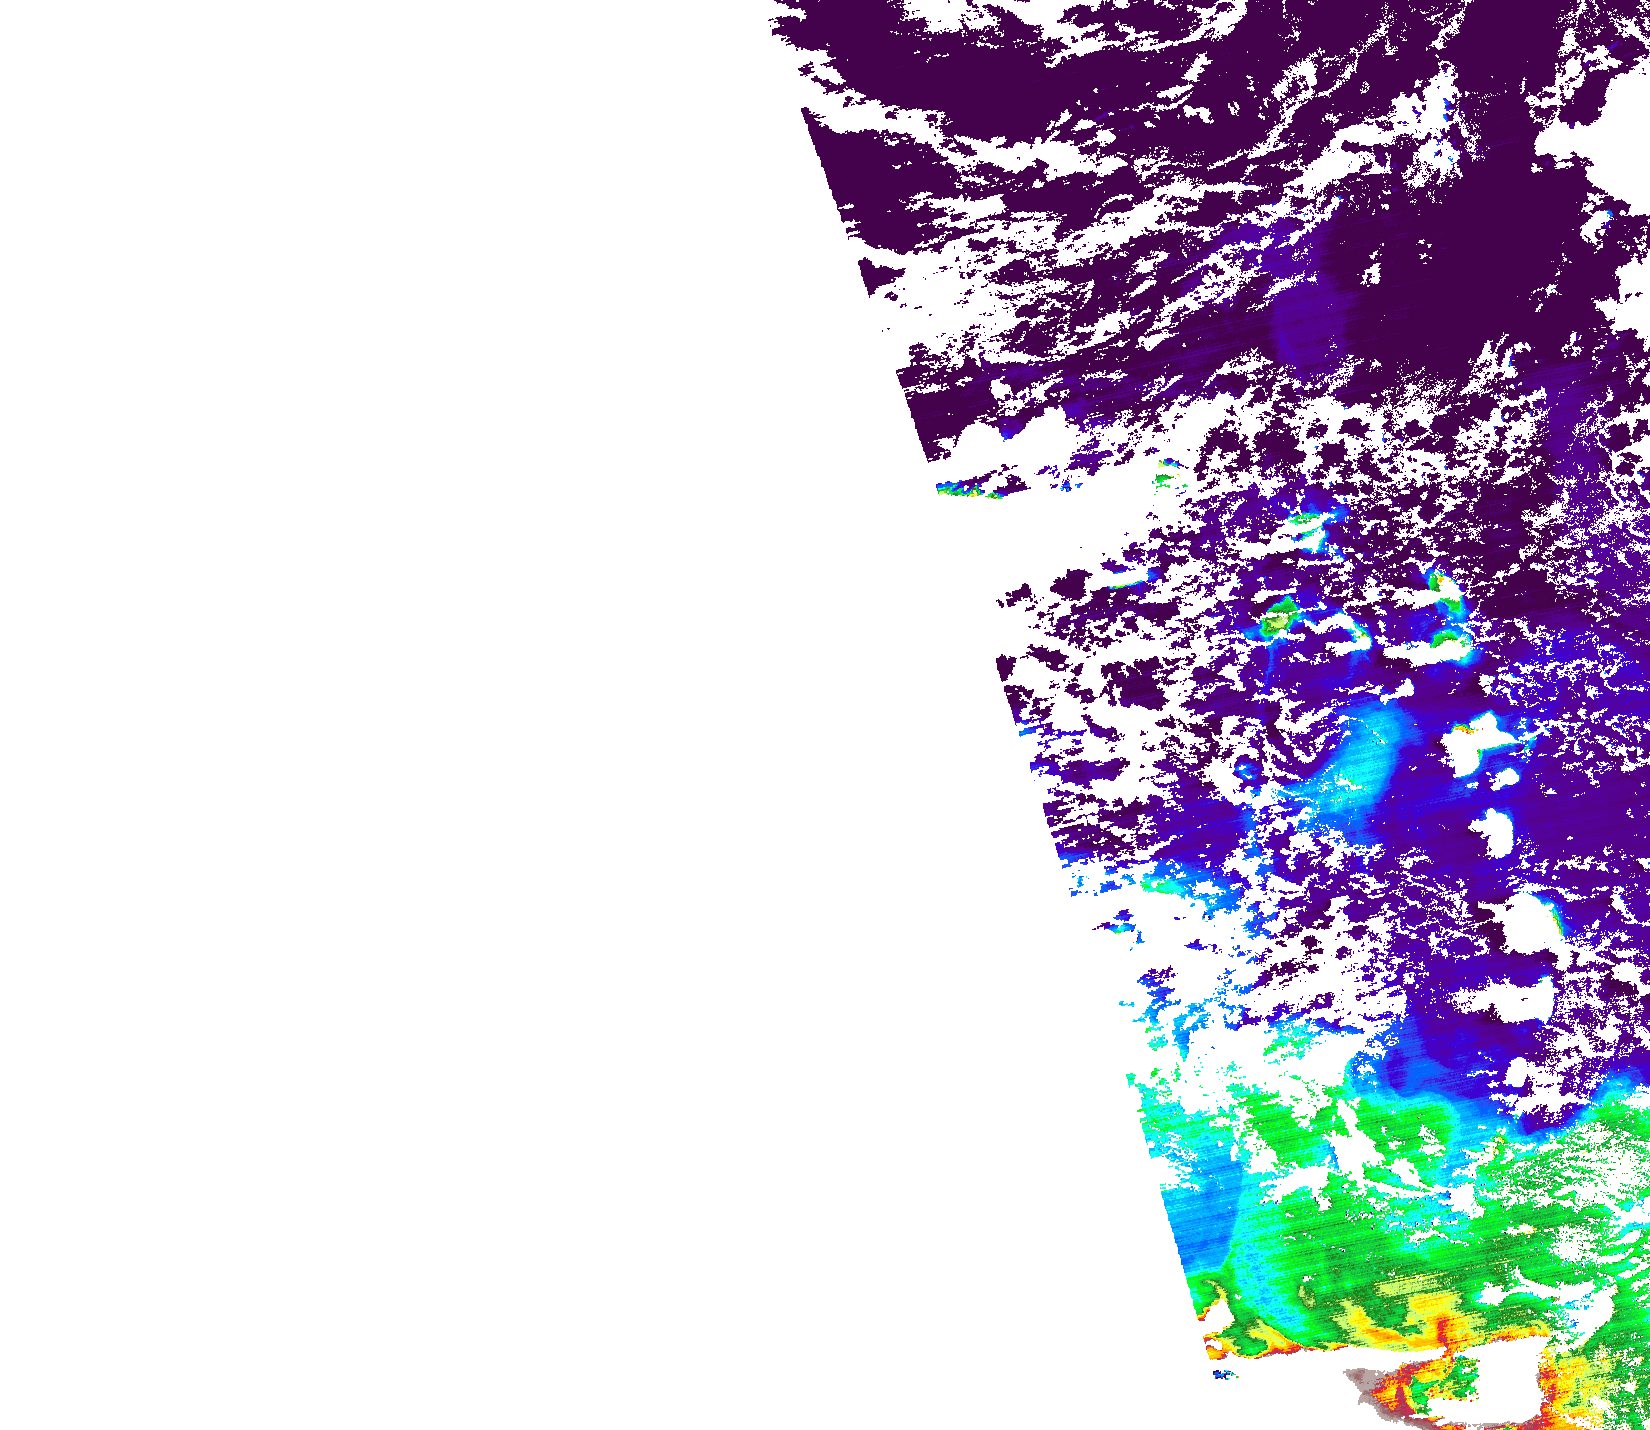Image resolution: width=1650 pixels, height=1430 pixels.
Task: Click the large blank white area on the left
Action: 400,700
